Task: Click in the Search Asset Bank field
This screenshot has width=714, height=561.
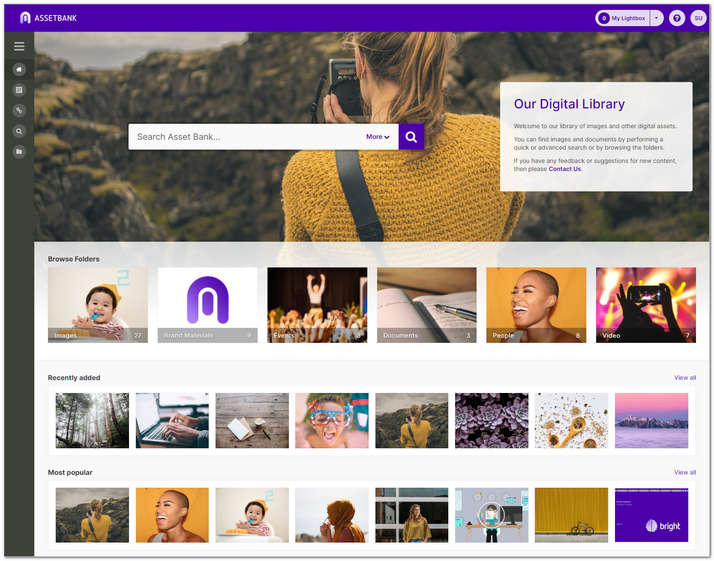Action: point(245,137)
